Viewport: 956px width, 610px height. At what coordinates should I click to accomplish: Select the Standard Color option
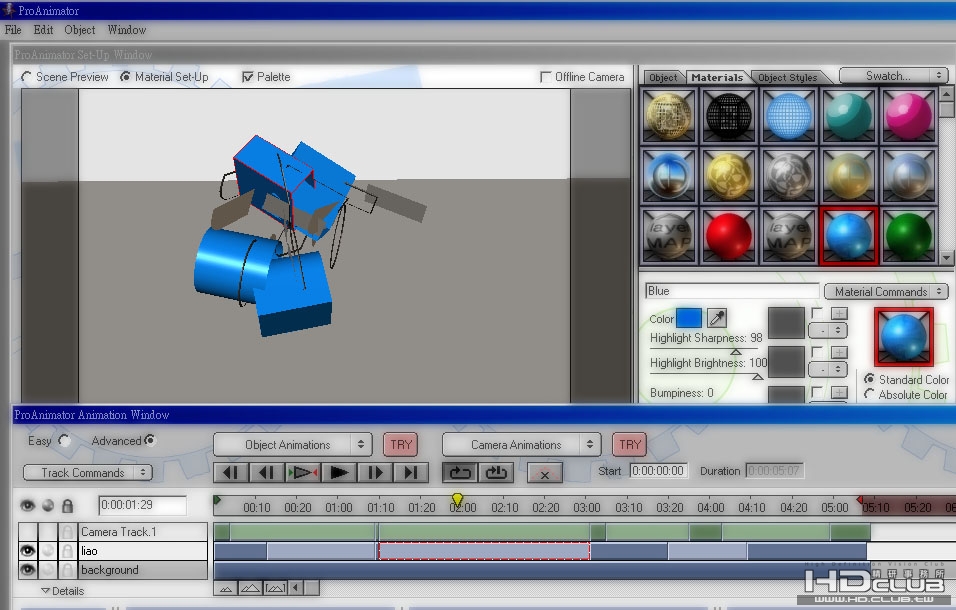pyautogui.click(x=869, y=378)
